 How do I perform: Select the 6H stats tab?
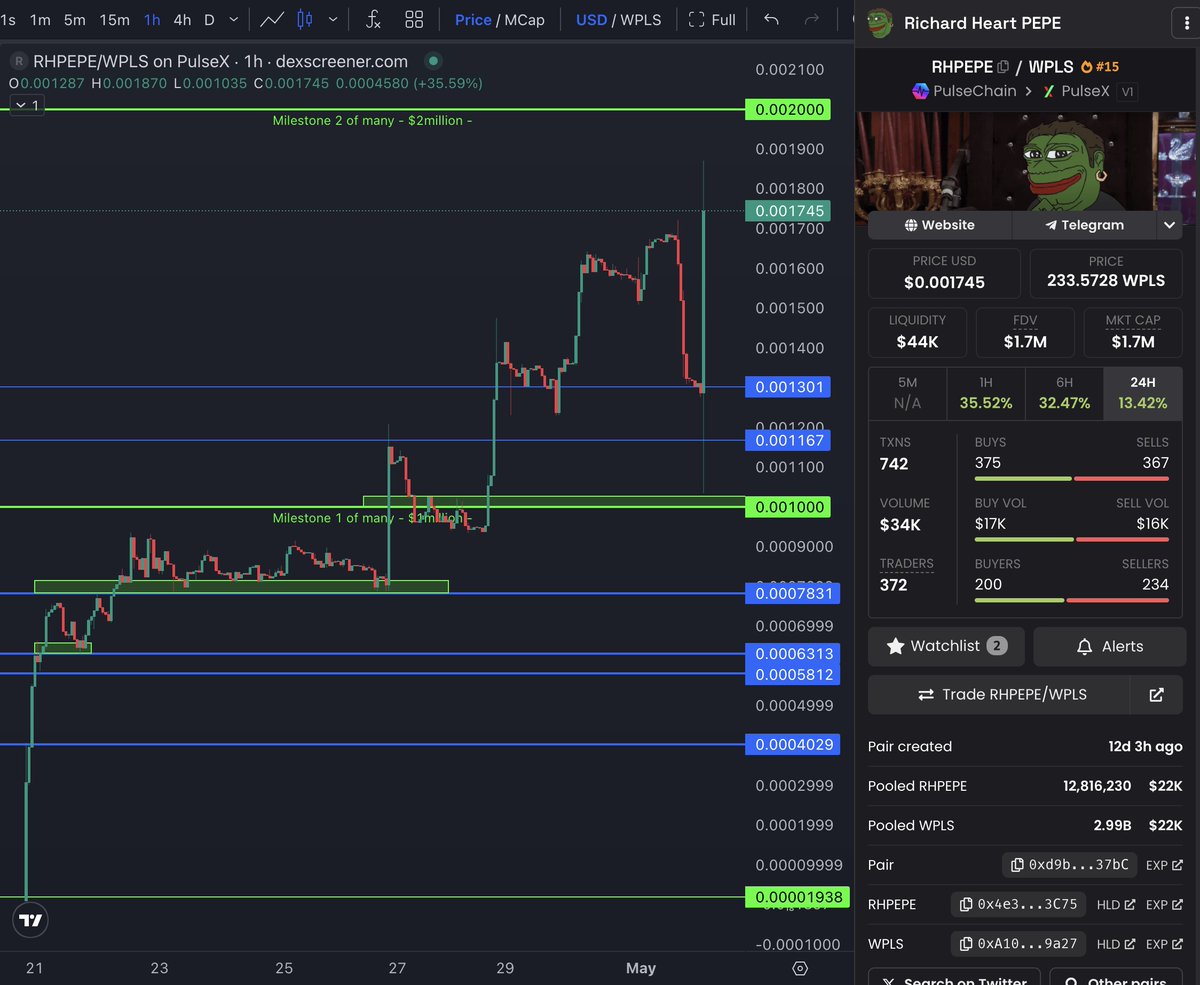pos(1064,392)
